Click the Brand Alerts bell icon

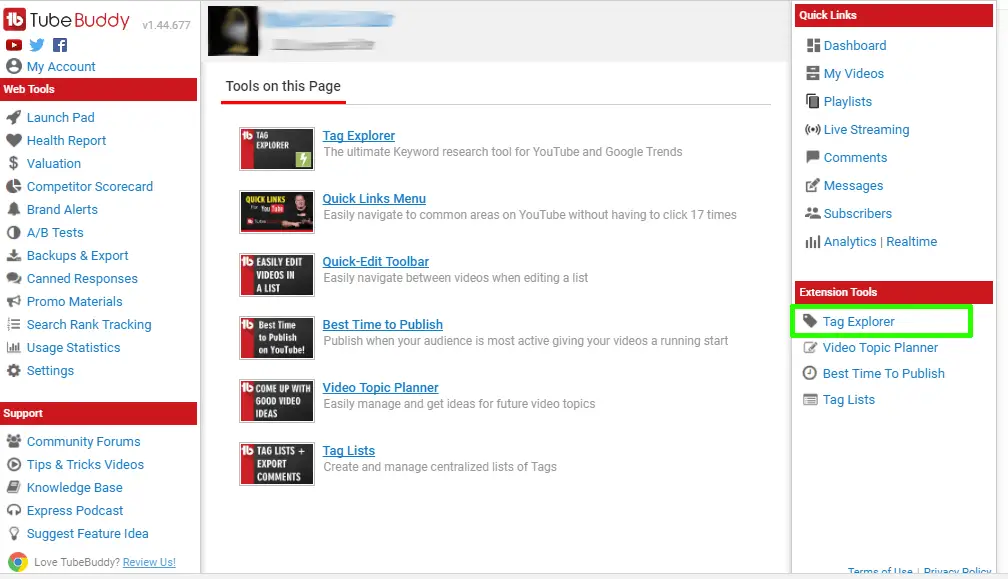pos(14,209)
